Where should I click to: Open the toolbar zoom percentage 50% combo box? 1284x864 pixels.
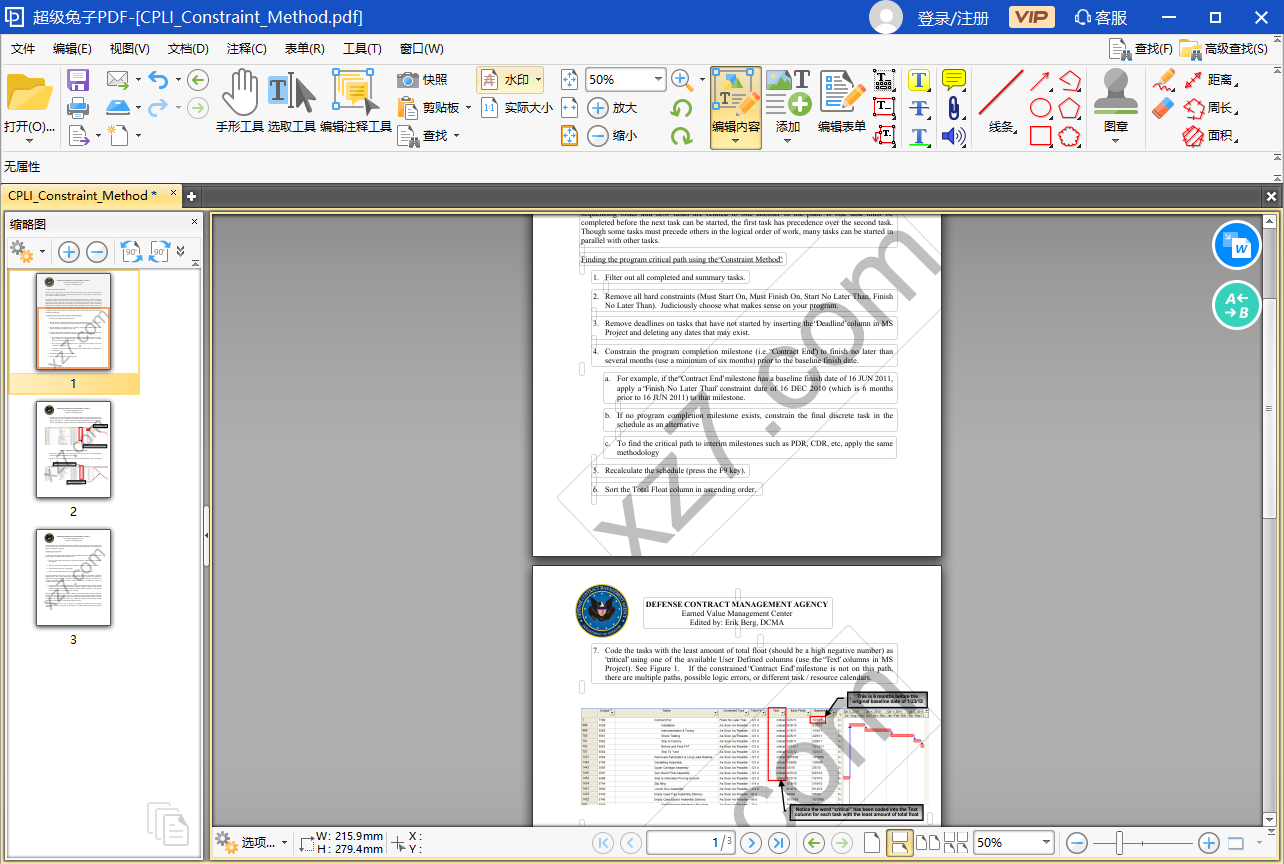pos(626,79)
